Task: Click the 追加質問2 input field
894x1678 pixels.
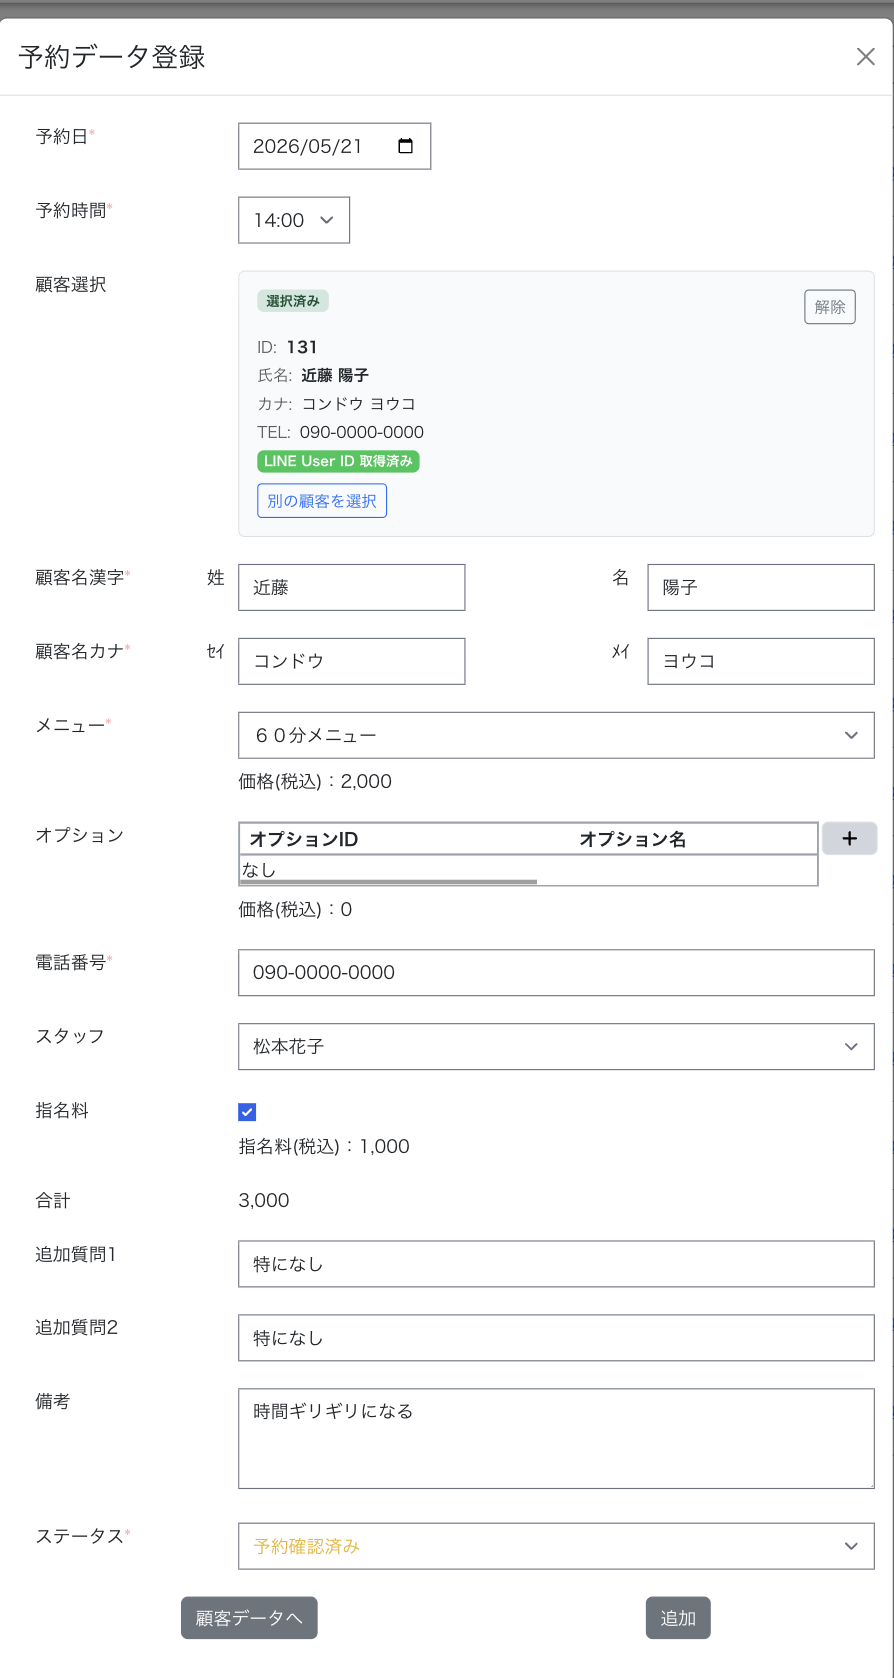Action: tap(556, 1338)
